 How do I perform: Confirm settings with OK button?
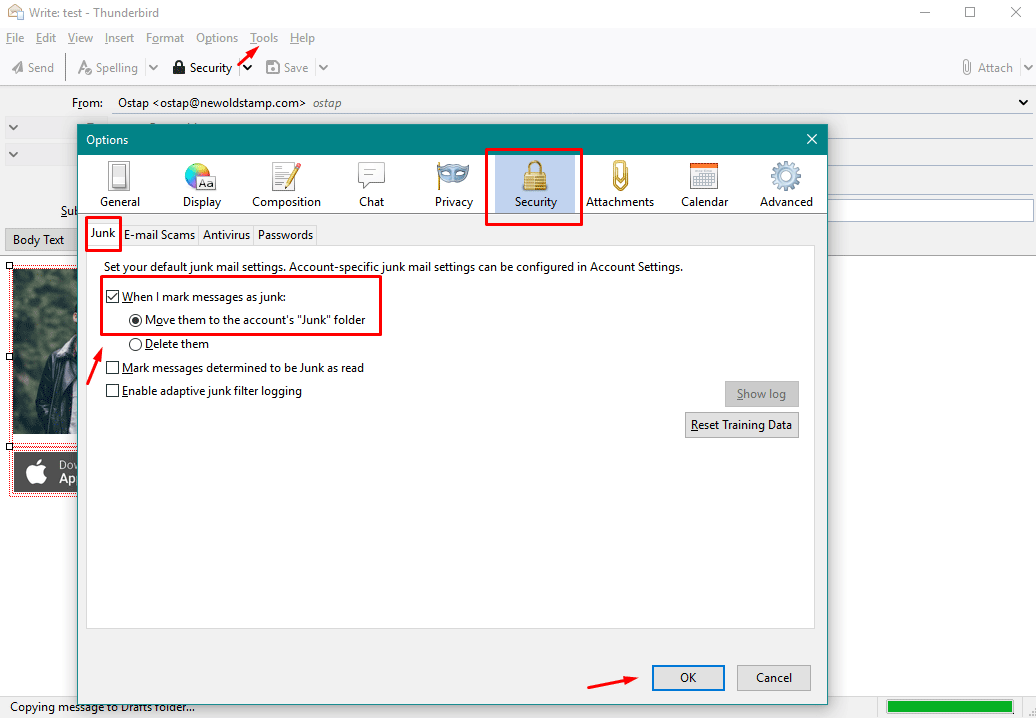pyautogui.click(x=688, y=678)
